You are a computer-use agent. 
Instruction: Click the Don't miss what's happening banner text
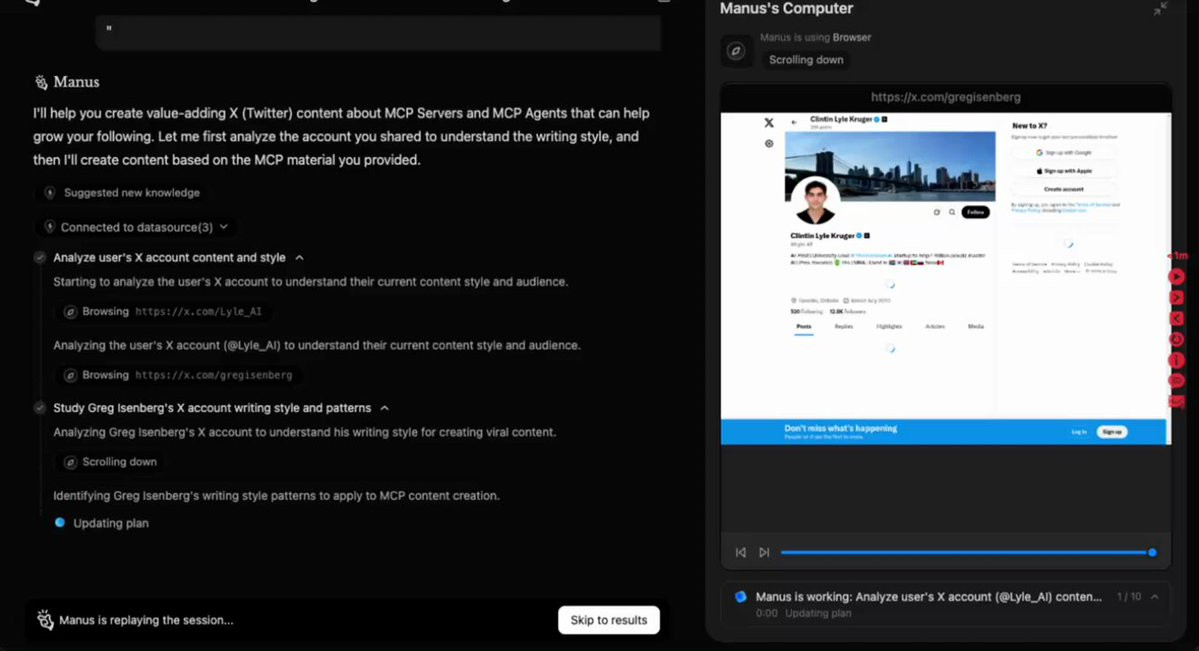[840, 428]
